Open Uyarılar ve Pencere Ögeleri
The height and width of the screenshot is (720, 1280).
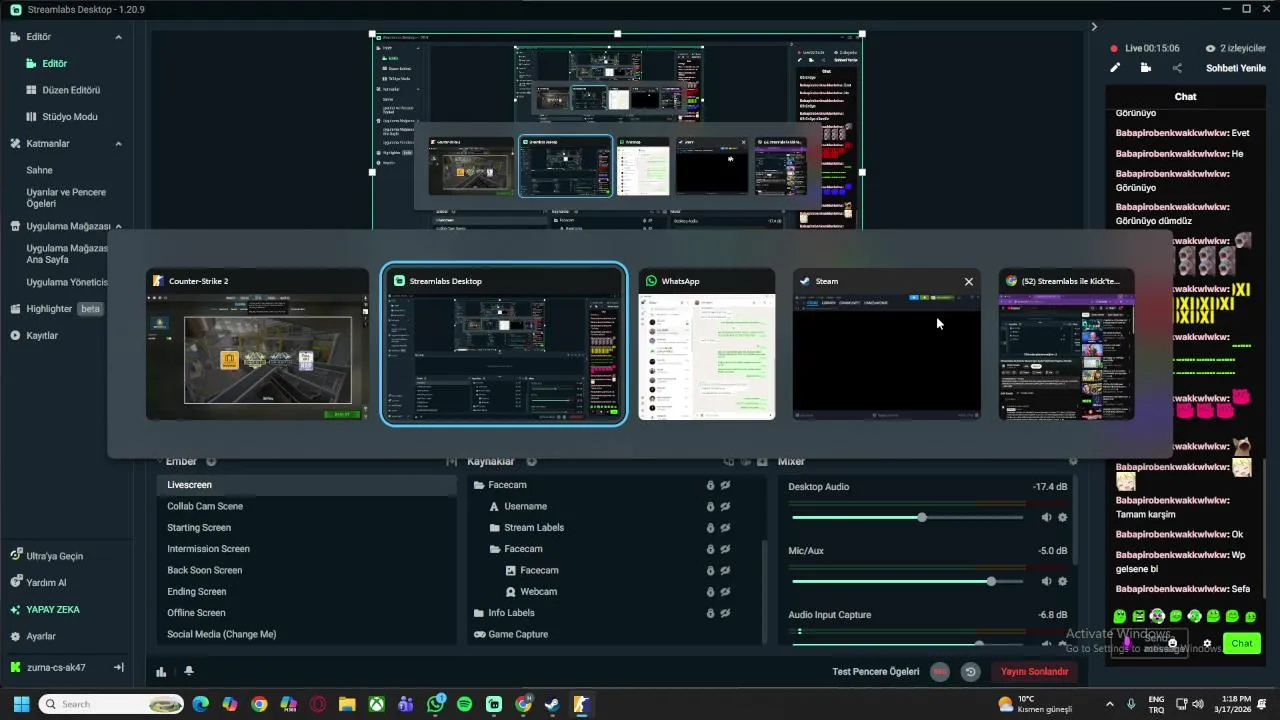(66, 198)
